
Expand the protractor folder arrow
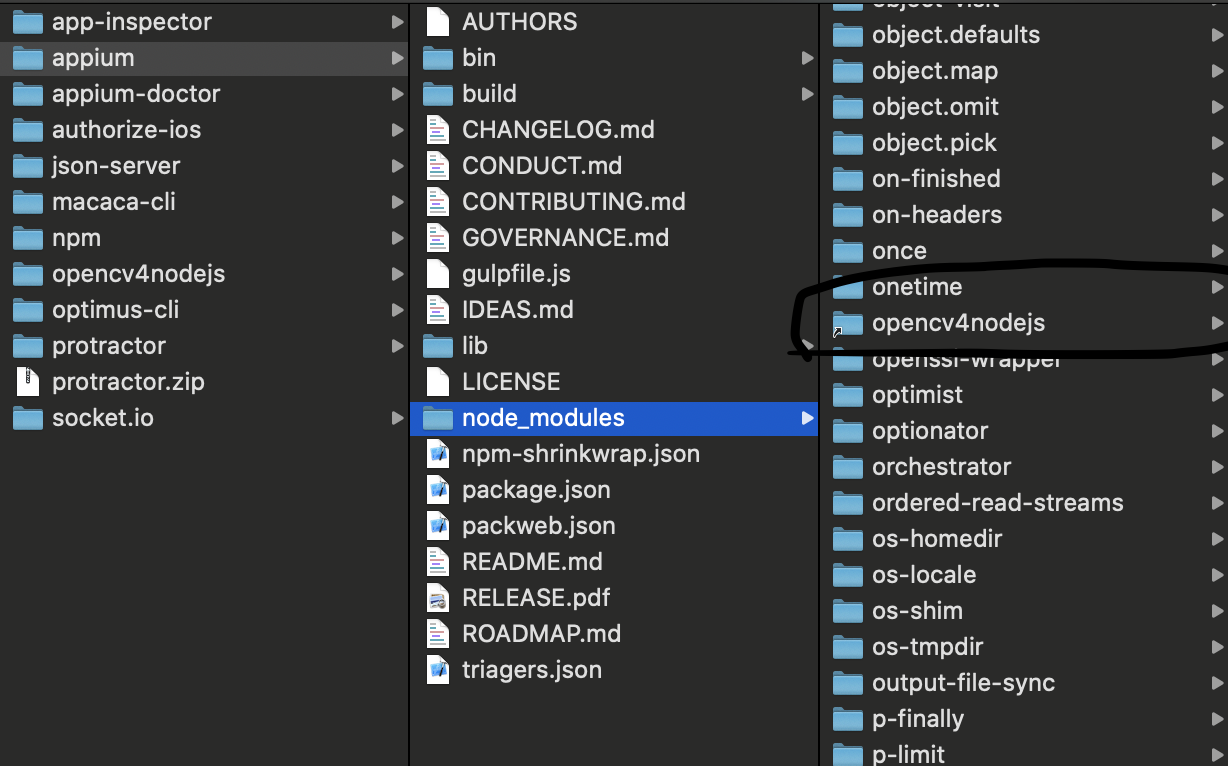[398, 346]
